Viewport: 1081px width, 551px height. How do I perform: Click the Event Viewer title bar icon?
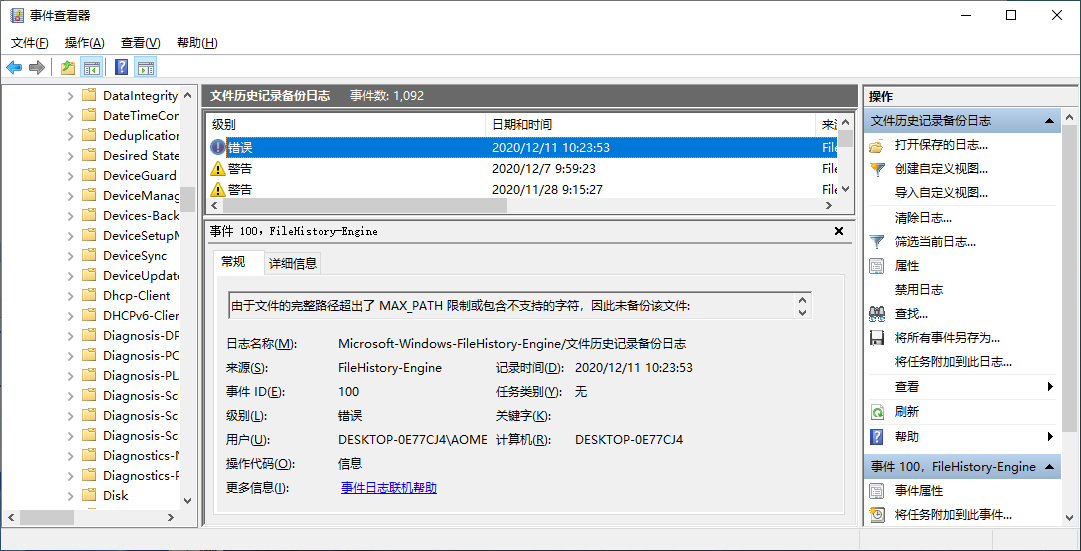click(16, 15)
